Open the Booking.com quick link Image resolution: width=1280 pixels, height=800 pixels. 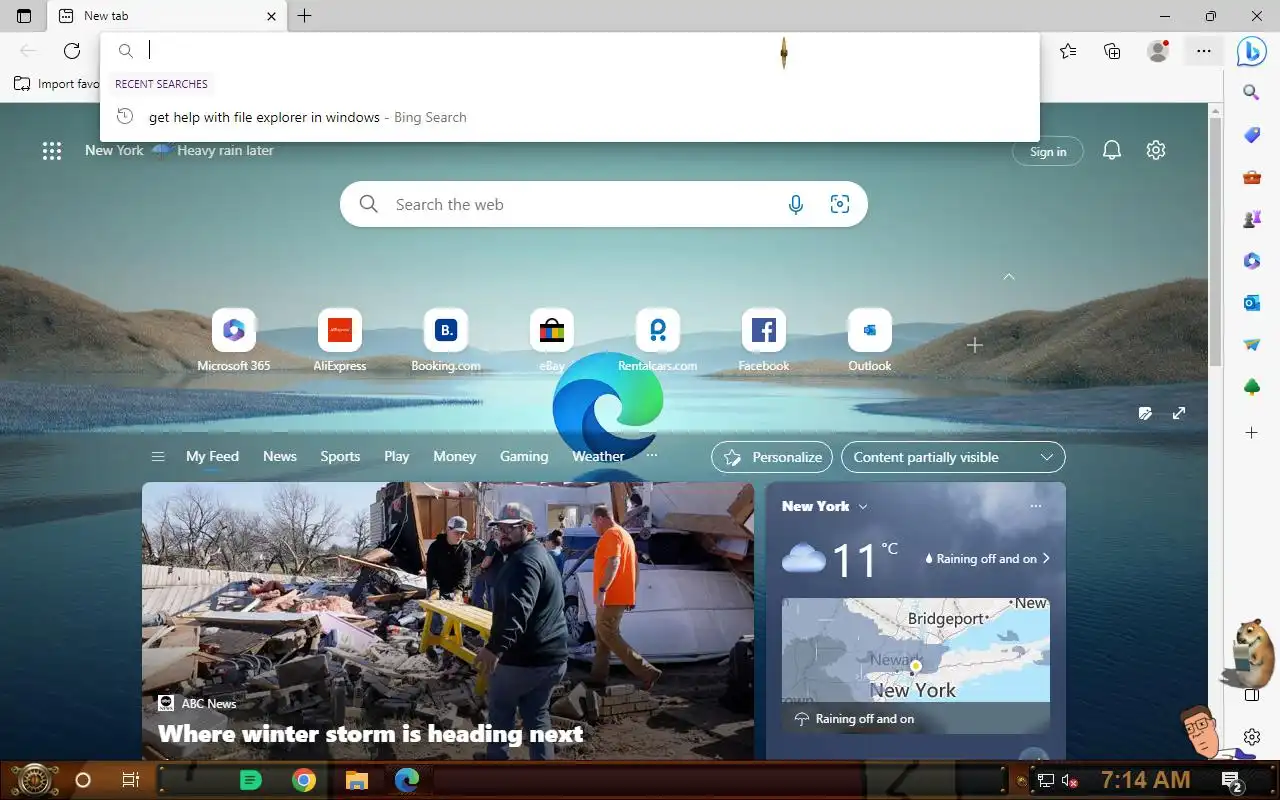click(x=446, y=340)
